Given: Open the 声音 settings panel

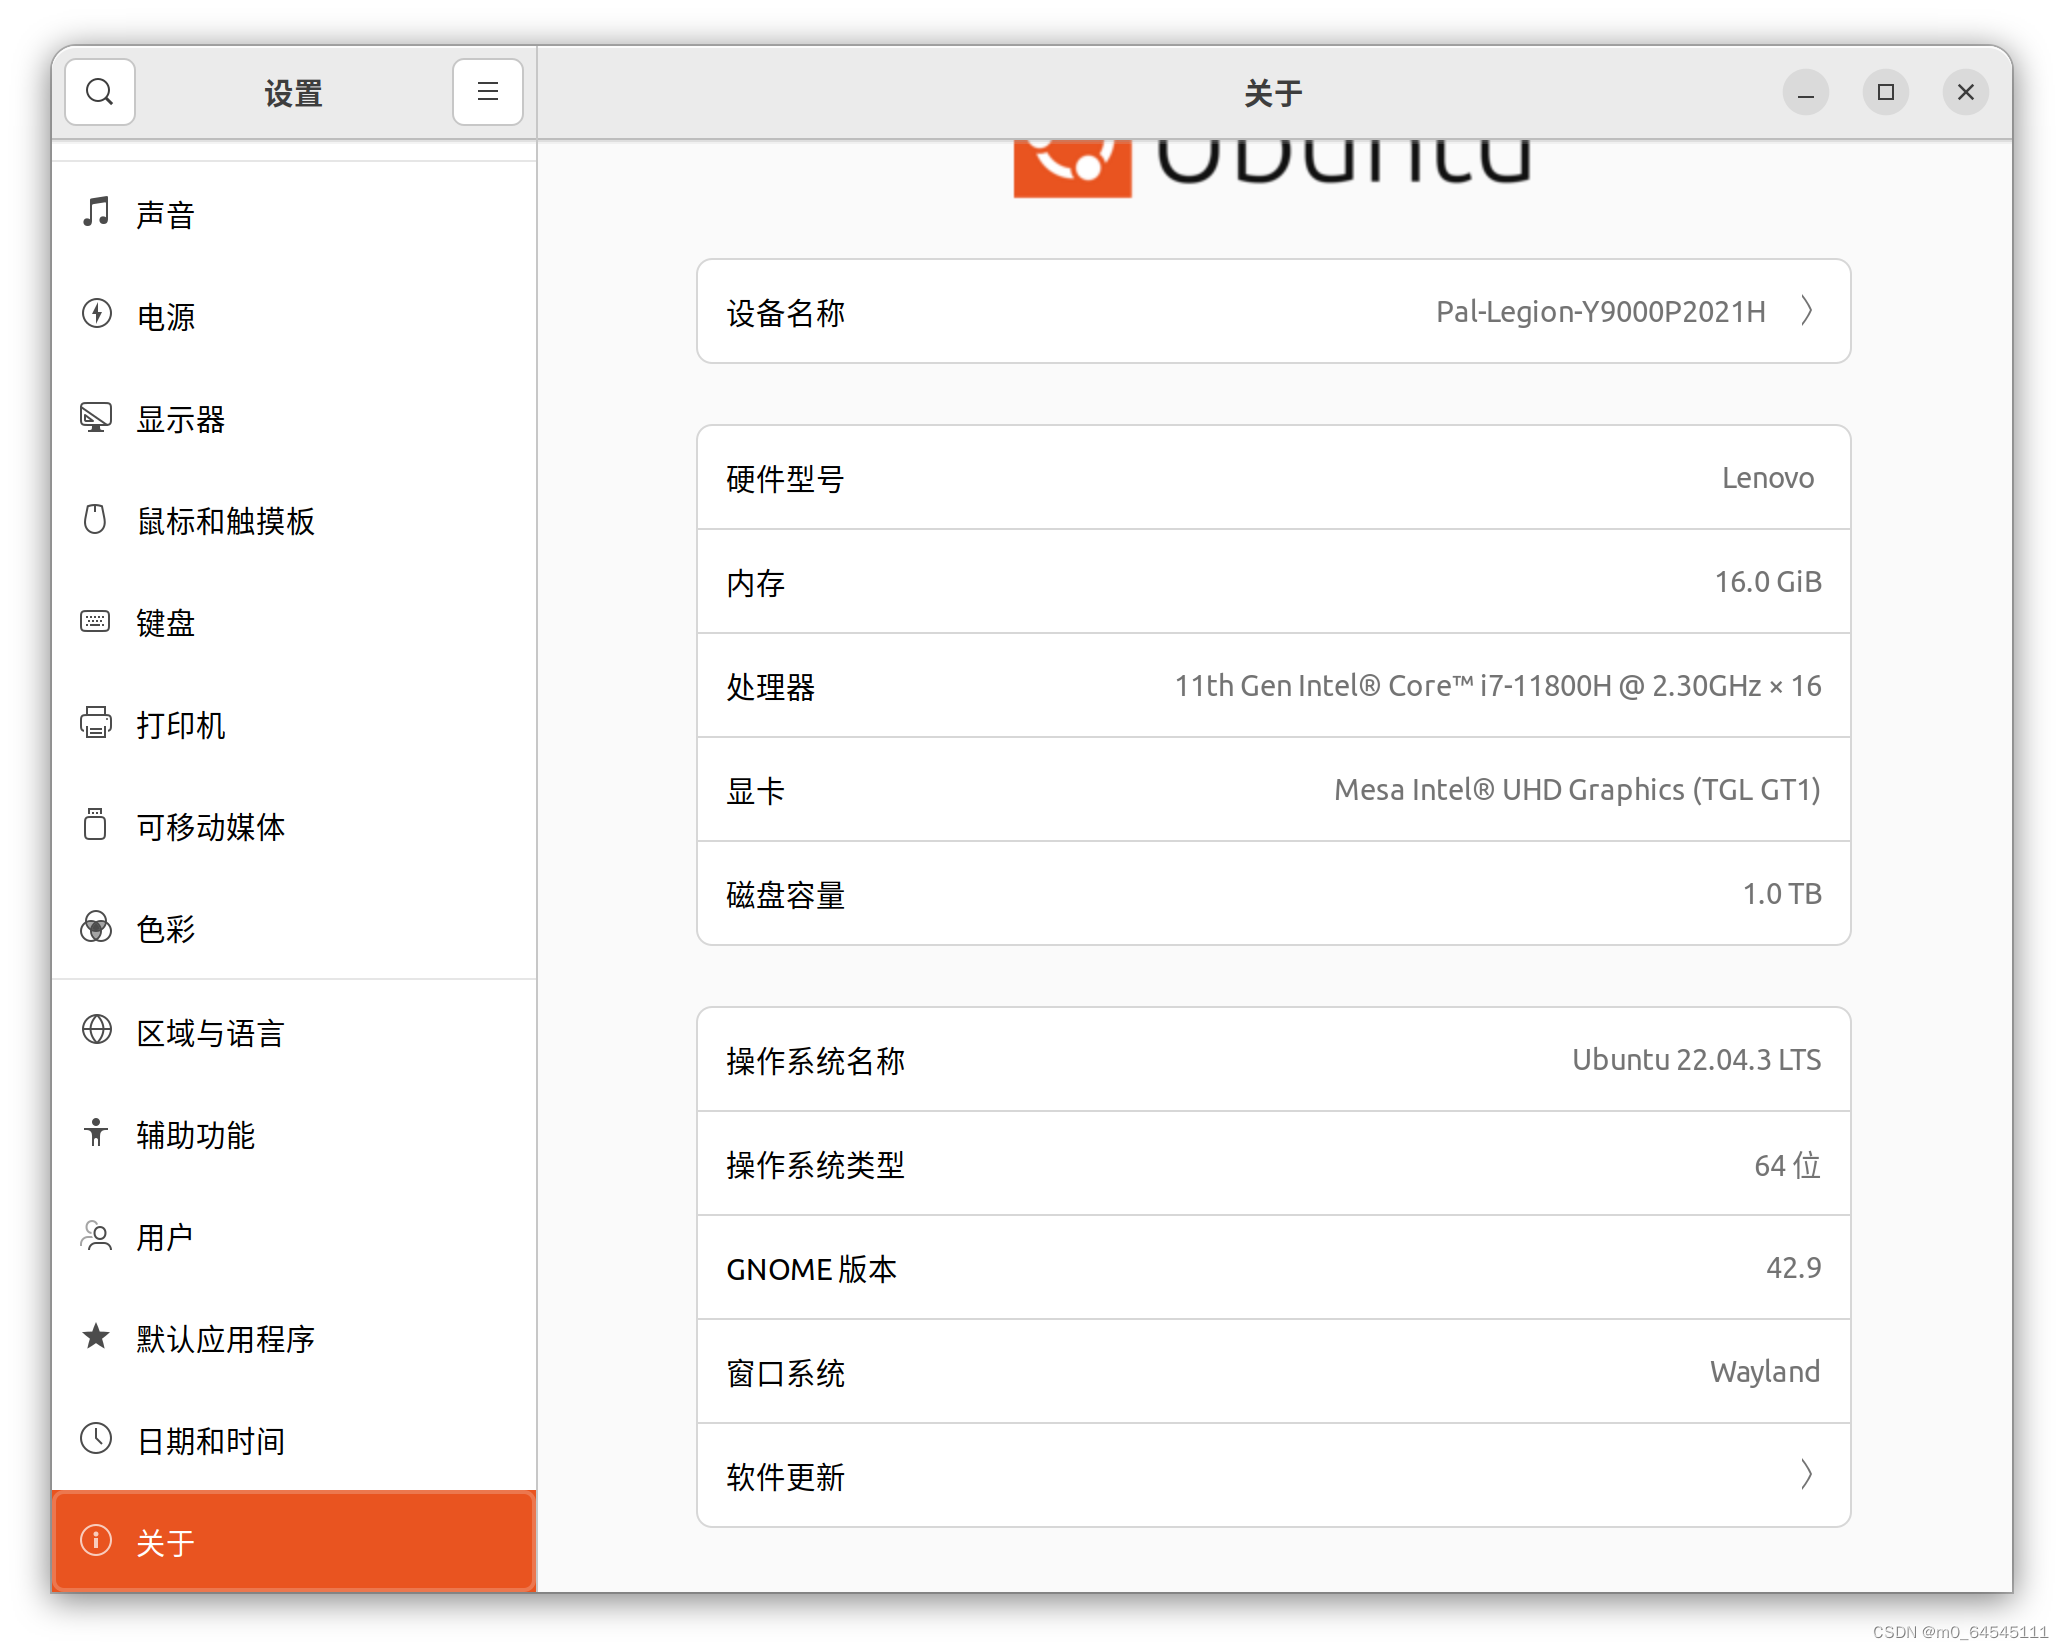Looking at the screenshot, I should [294, 214].
